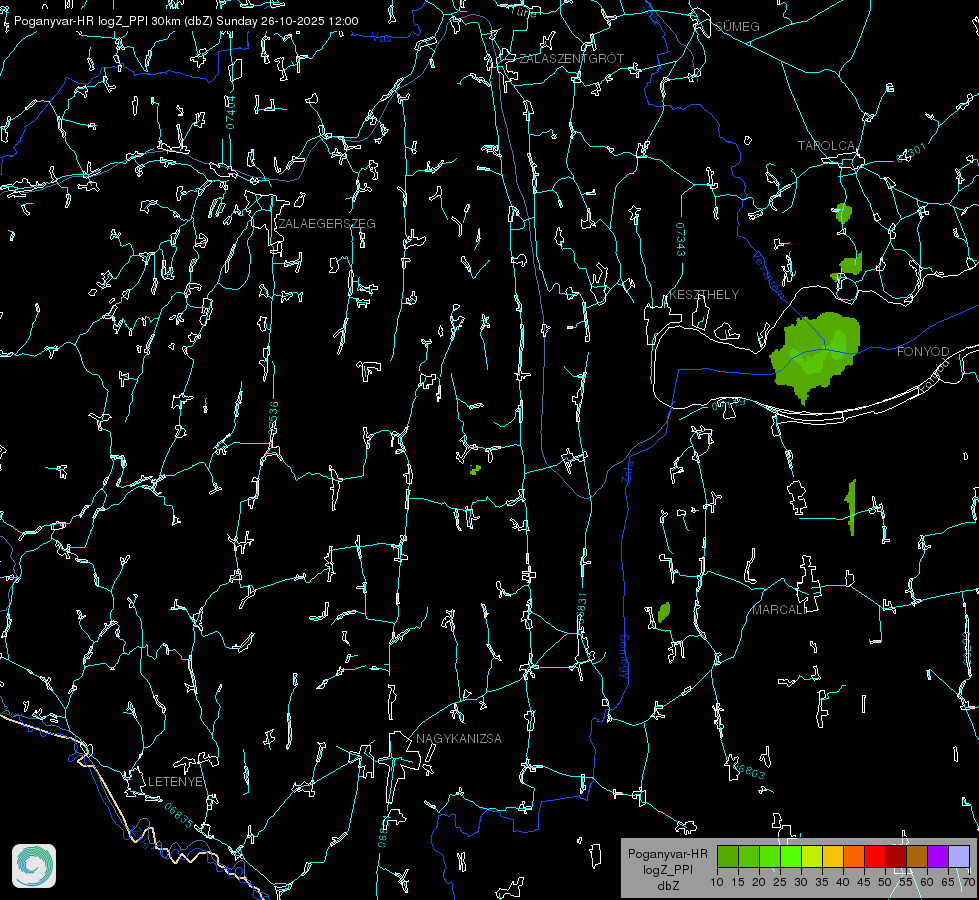Screen dimensions: 979x900
Task: Click the SÜMEG town label
Action: tap(737, 26)
